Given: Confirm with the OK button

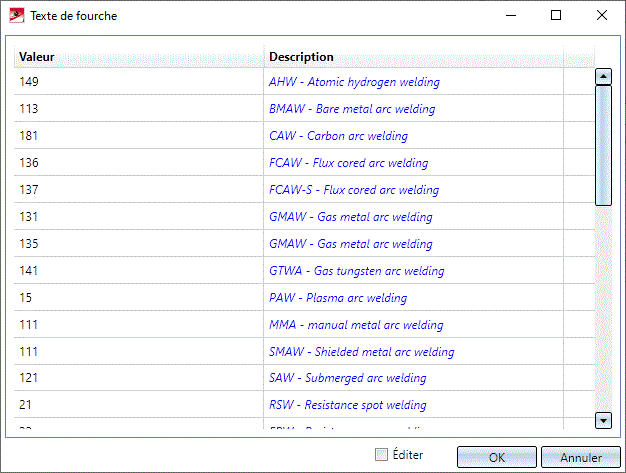Looking at the screenshot, I should tap(496, 457).
